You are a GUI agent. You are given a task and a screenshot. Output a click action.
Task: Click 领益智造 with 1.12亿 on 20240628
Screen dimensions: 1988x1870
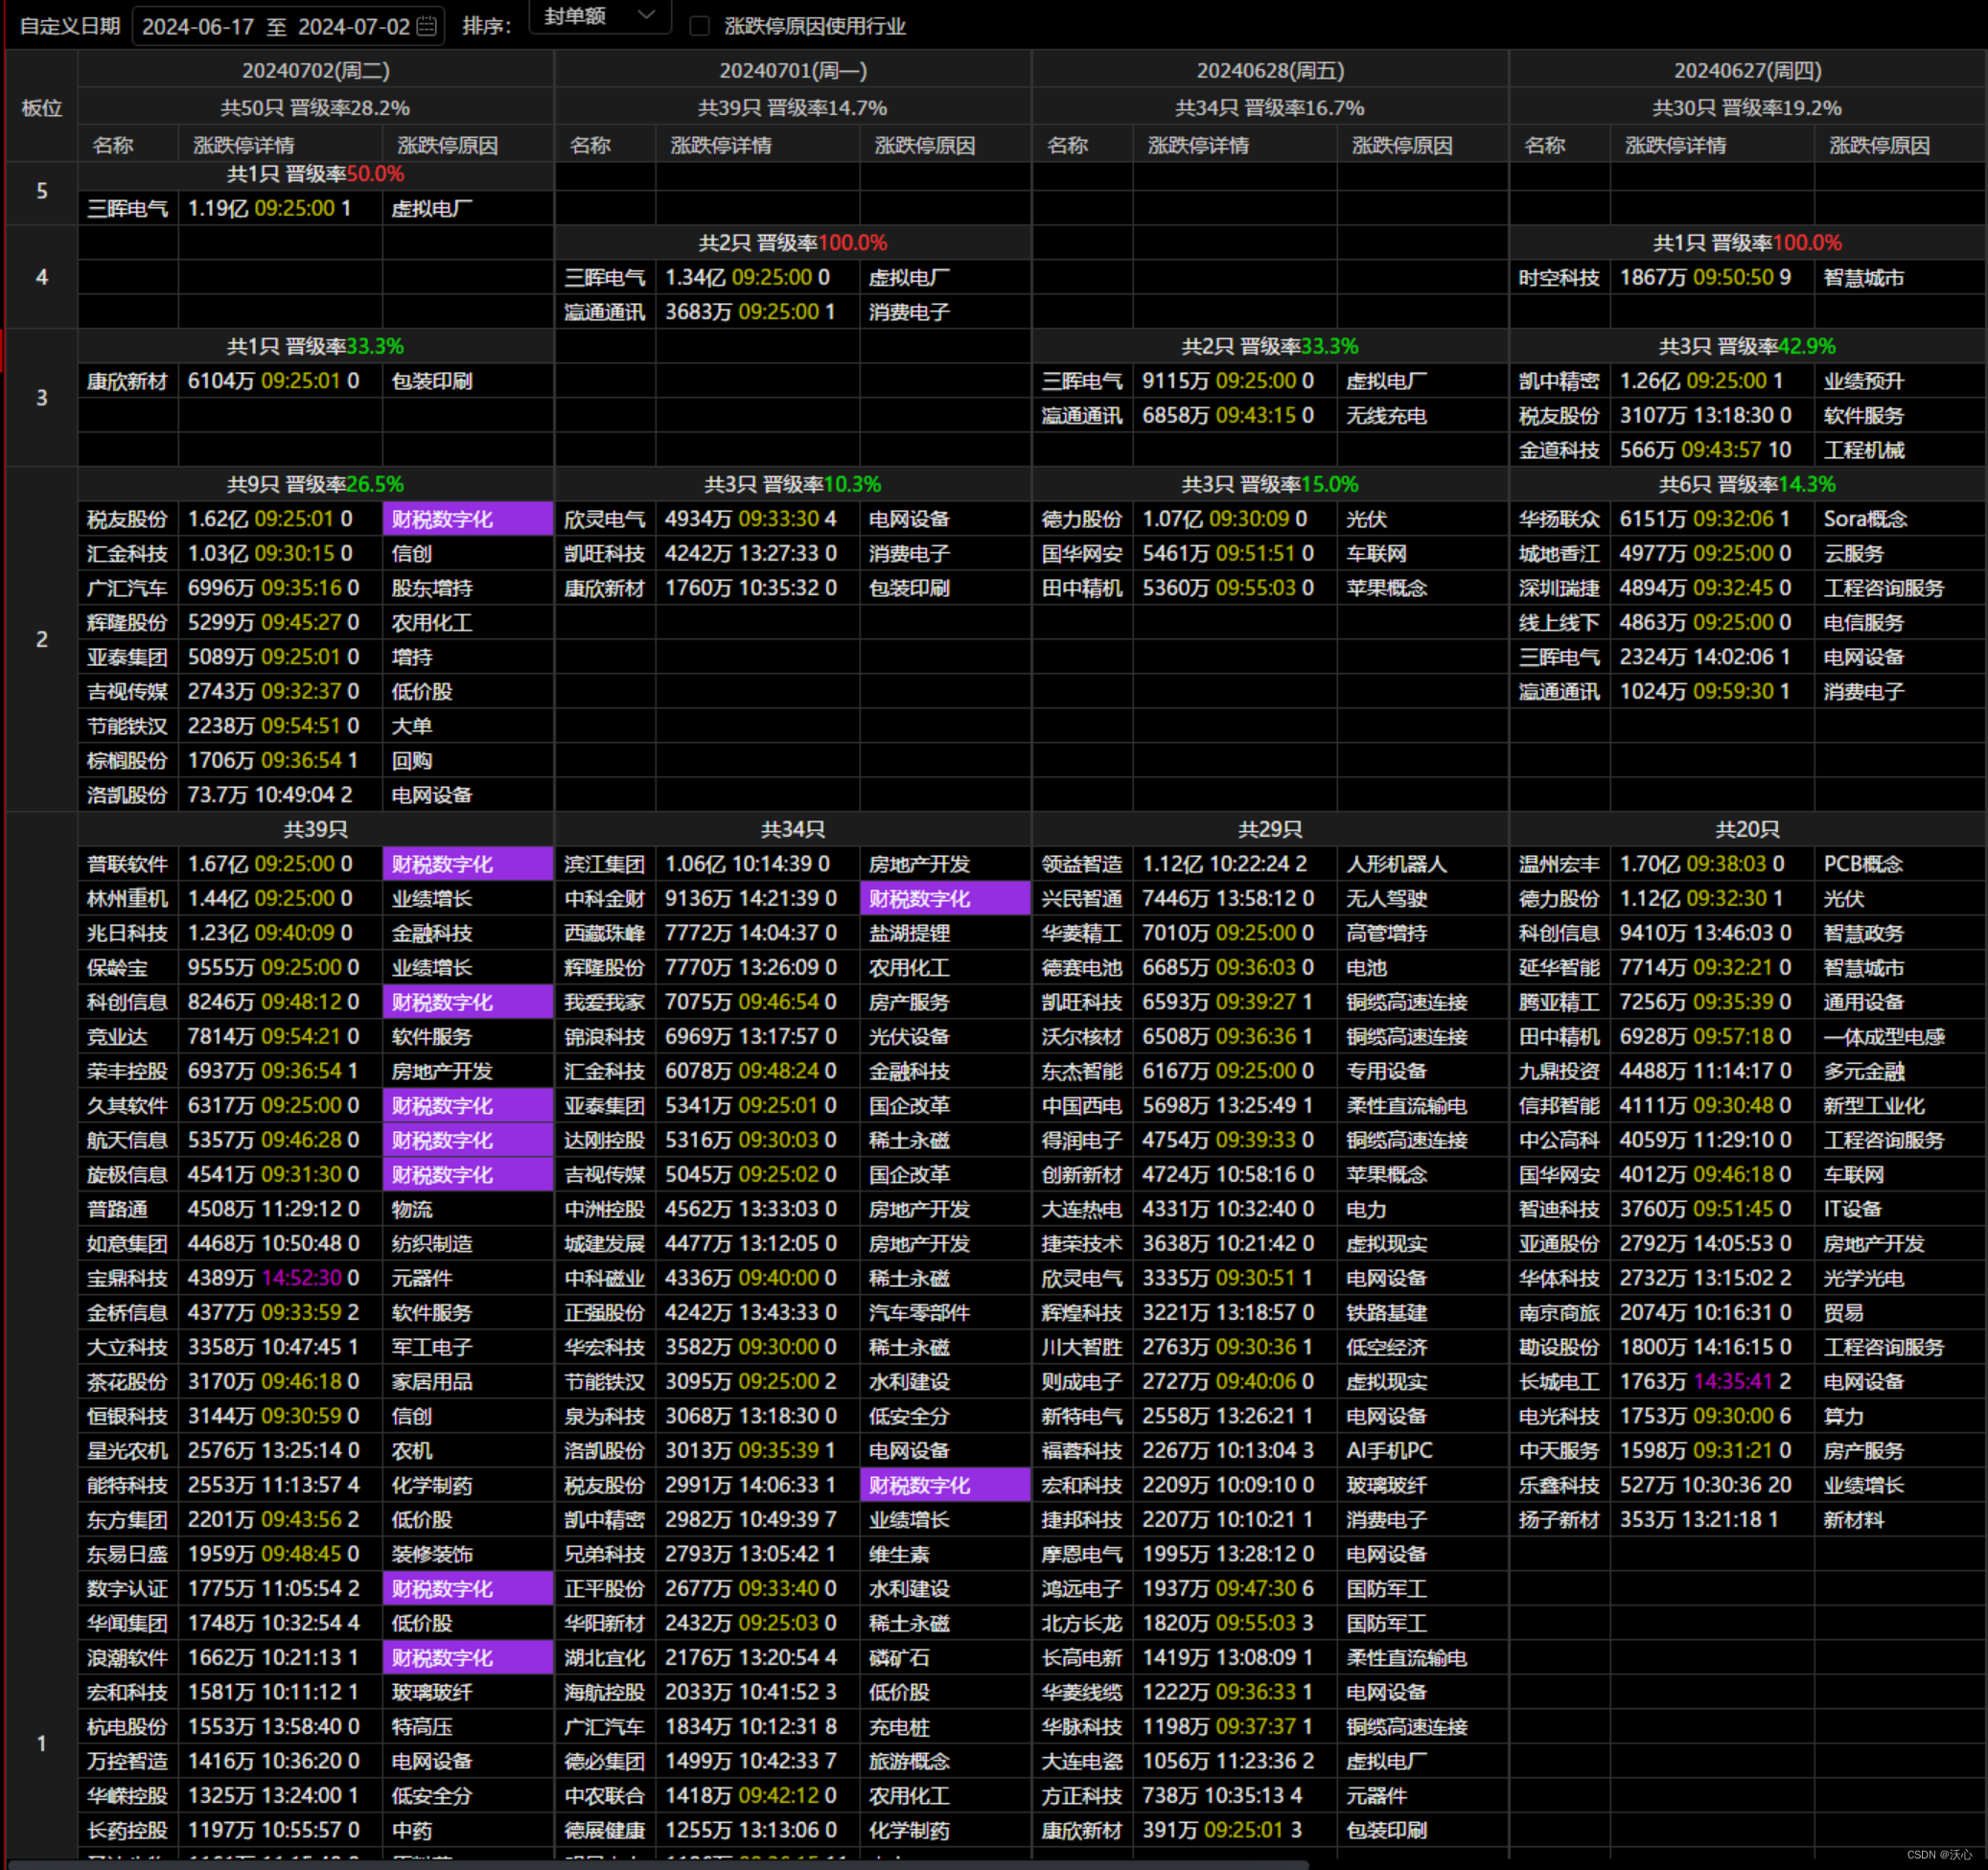click(x=1082, y=865)
